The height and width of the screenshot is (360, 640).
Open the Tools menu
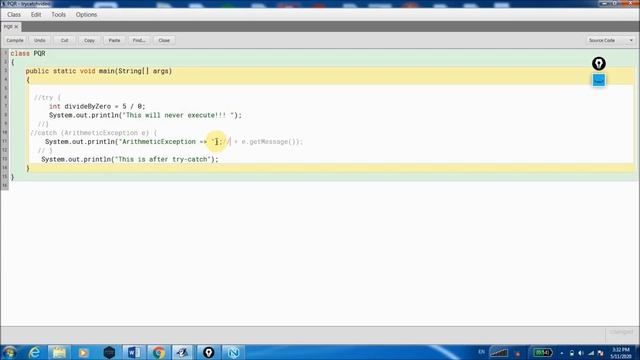pos(58,15)
